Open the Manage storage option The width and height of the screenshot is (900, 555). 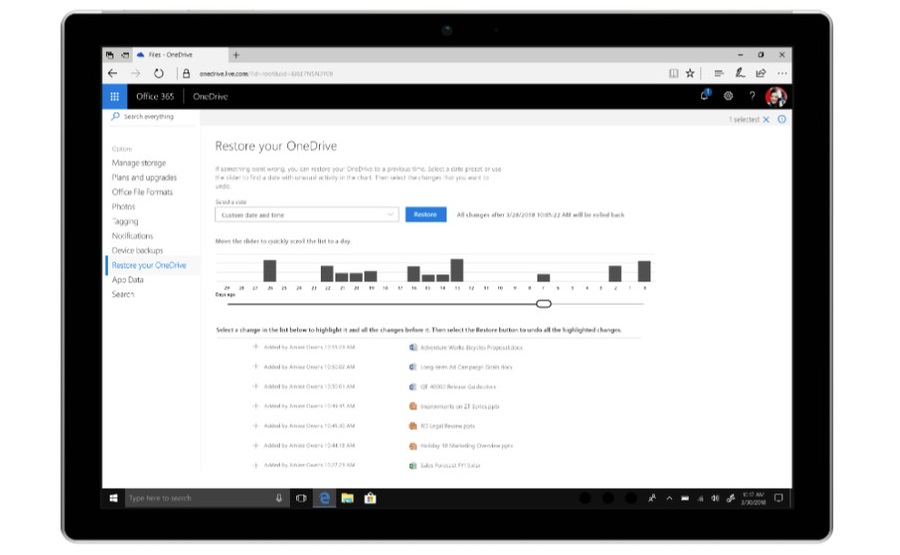[139, 163]
